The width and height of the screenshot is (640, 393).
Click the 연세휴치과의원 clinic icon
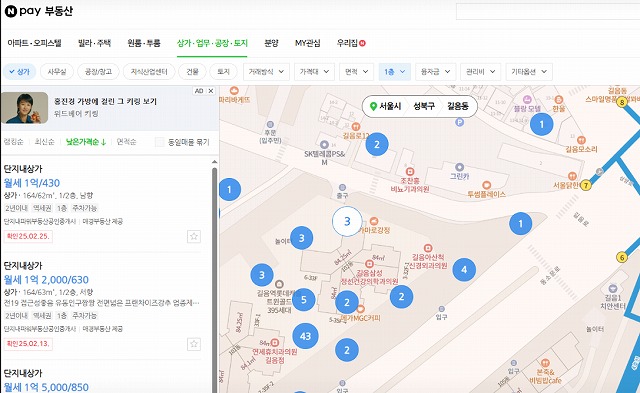pyautogui.click(x=275, y=343)
